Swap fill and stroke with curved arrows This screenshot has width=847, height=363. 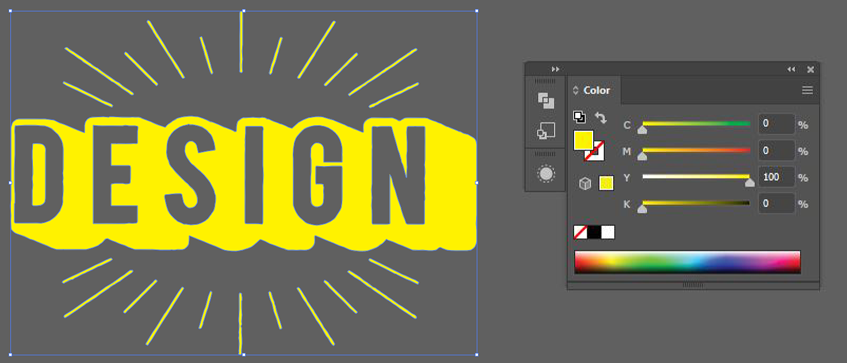tap(601, 117)
